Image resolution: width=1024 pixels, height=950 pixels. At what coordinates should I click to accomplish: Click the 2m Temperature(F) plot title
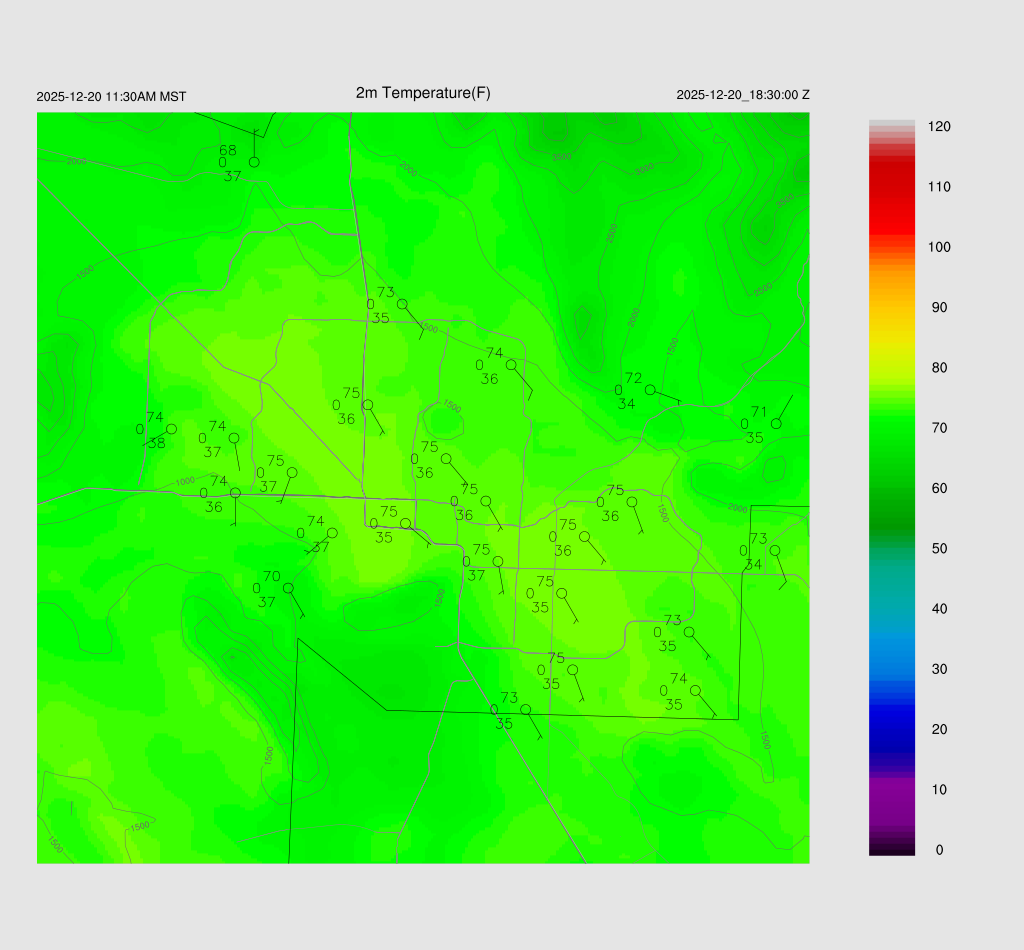(423, 93)
